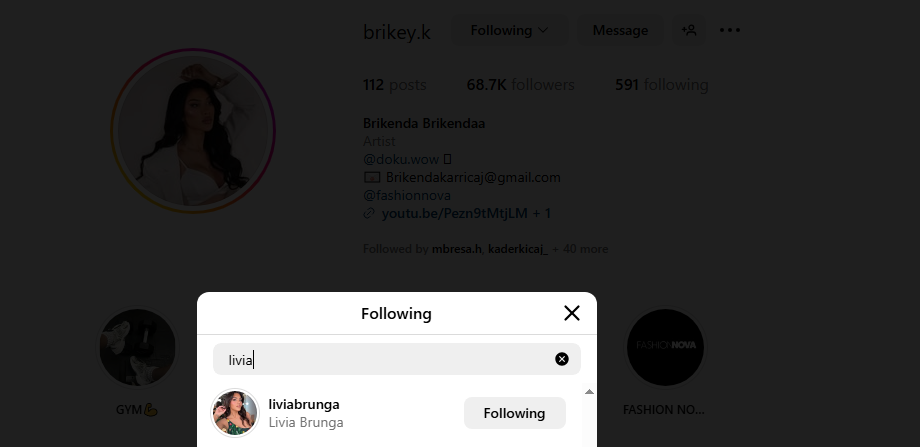Click in the following search field

pyautogui.click(x=390, y=359)
